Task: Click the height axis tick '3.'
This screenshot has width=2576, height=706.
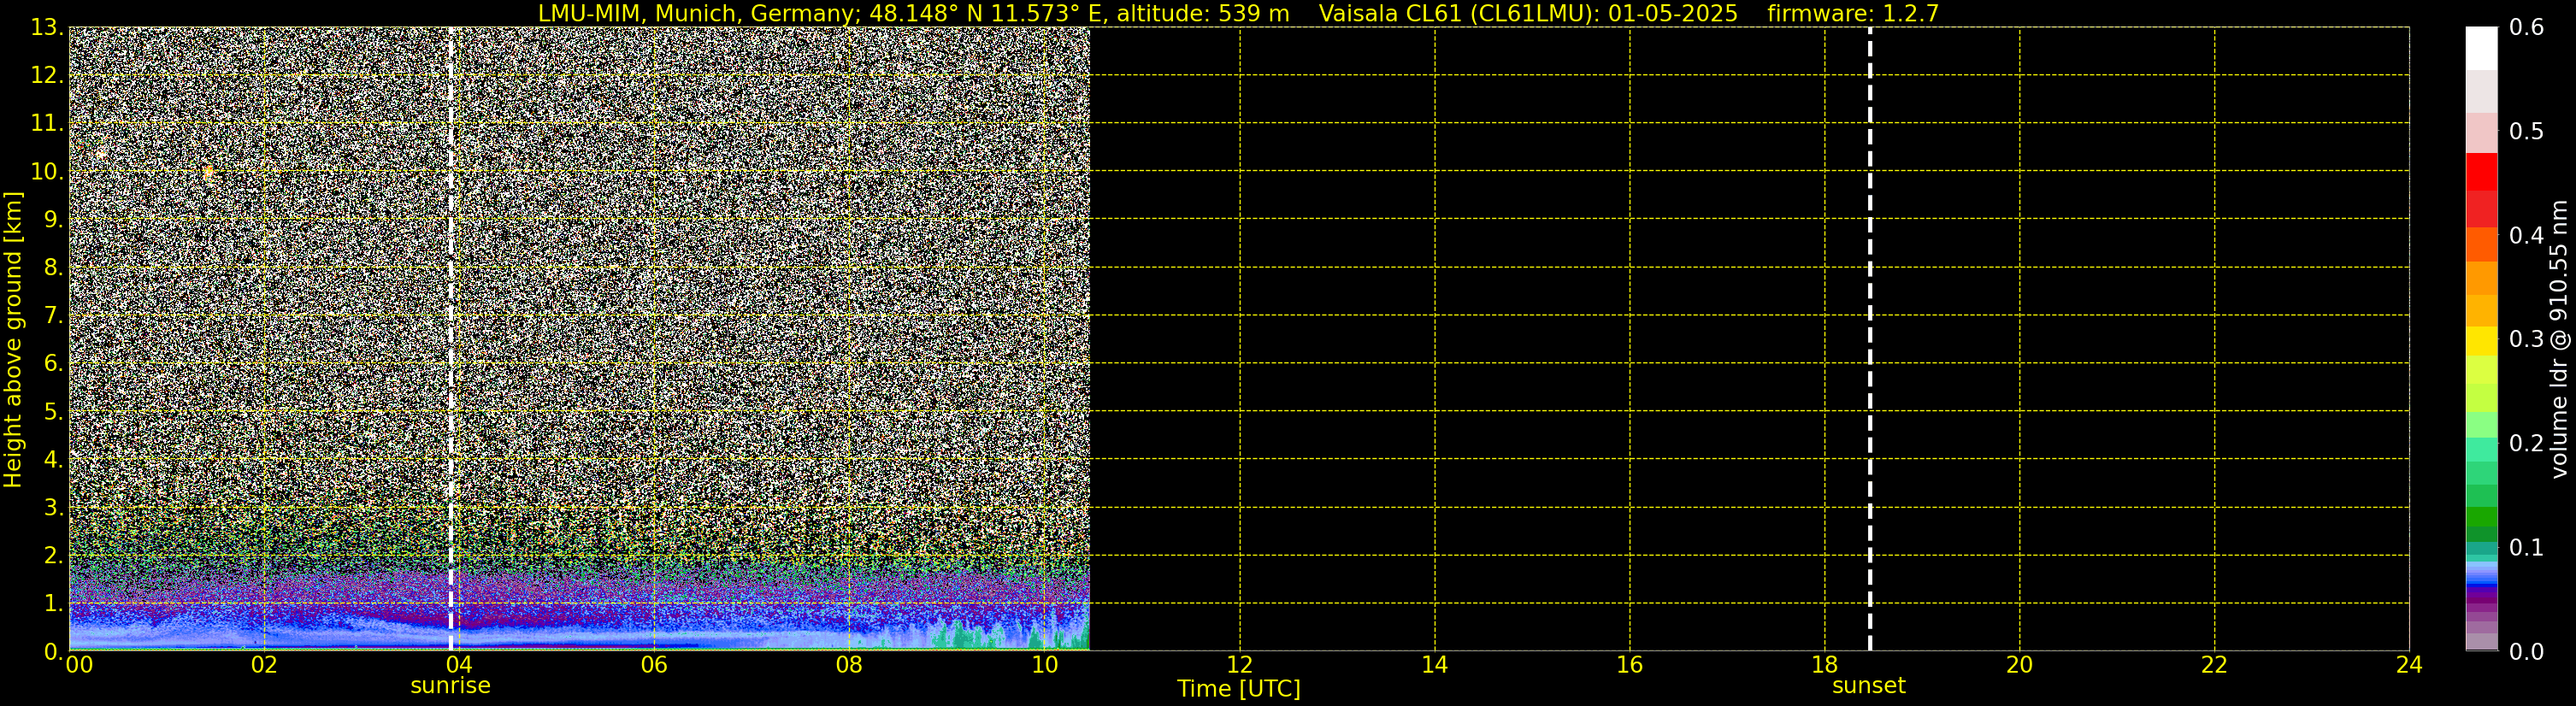Action: pyautogui.click(x=53, y=507)
